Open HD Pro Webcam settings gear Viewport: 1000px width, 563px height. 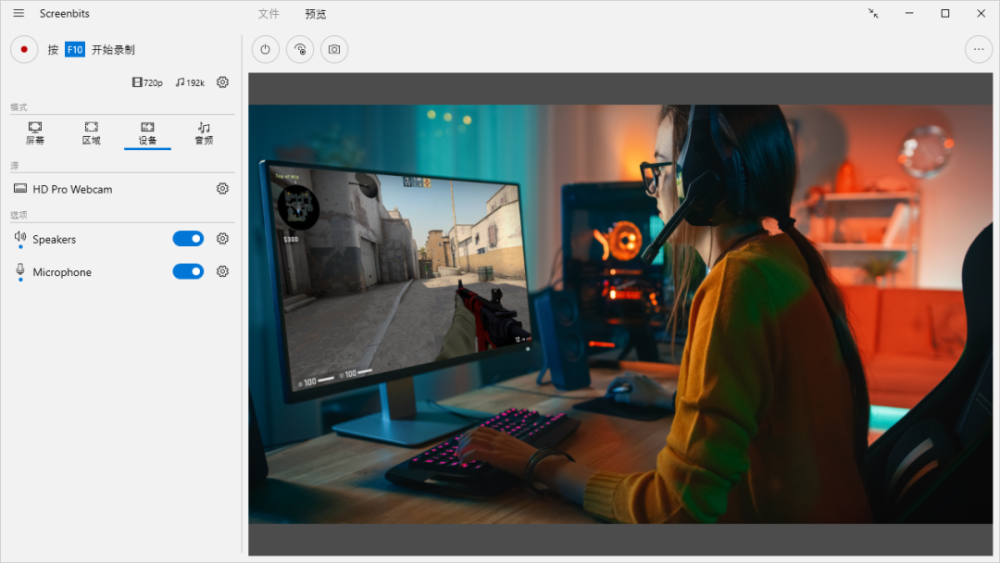click(x=223, y=188)
